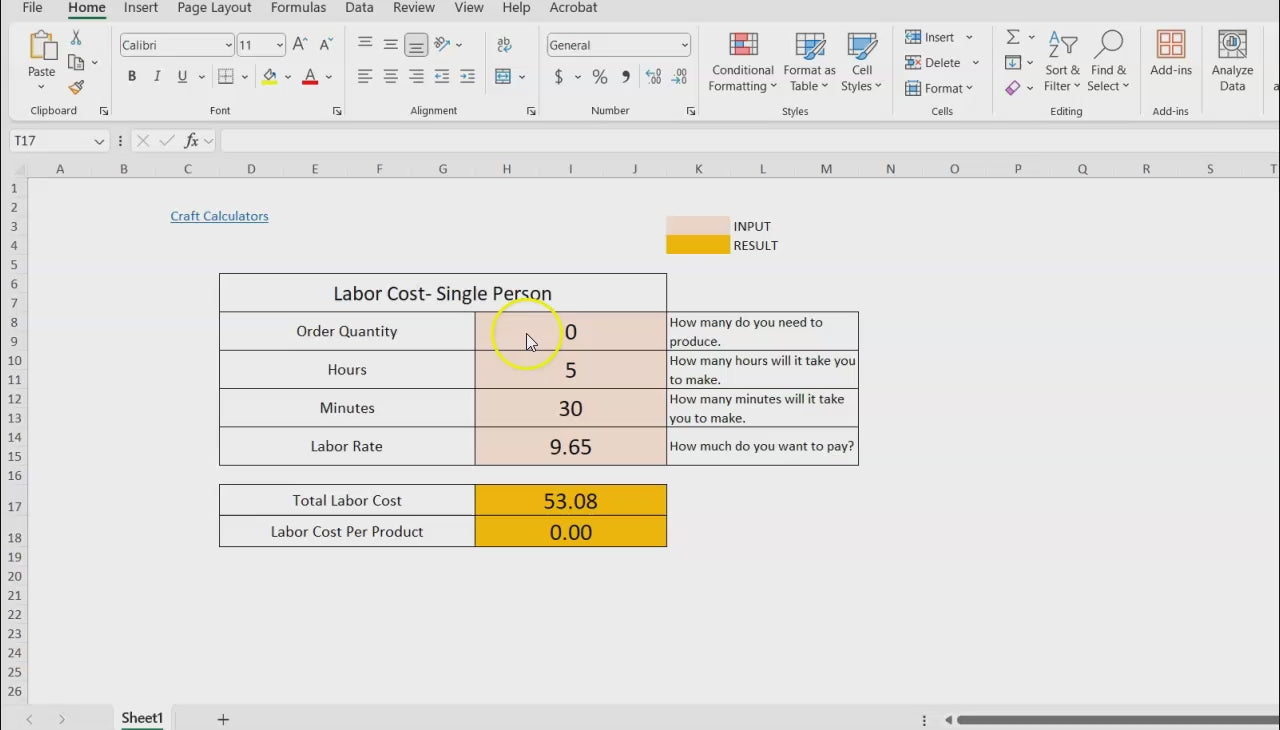Open the Page Layout tab
Viewport: 1280px width, 730px height.
214,8
